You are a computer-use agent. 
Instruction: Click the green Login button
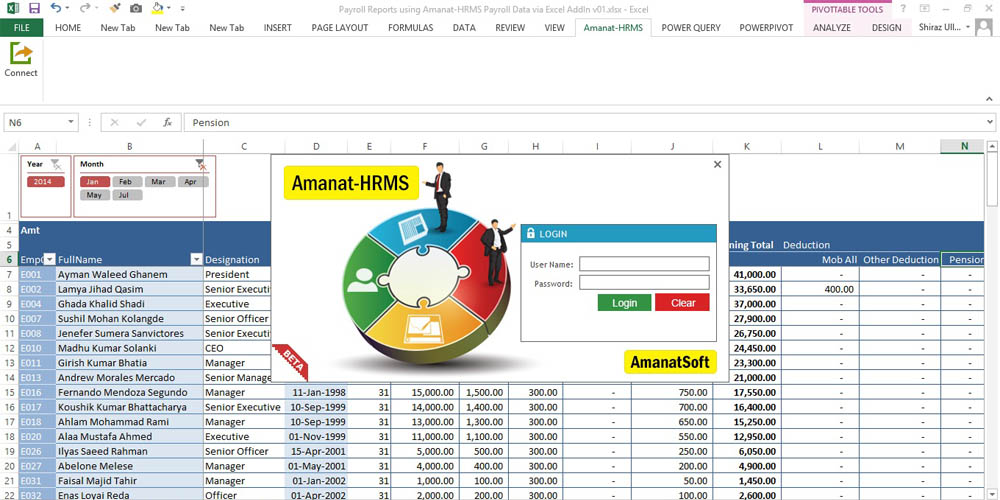tap(624, 303)
